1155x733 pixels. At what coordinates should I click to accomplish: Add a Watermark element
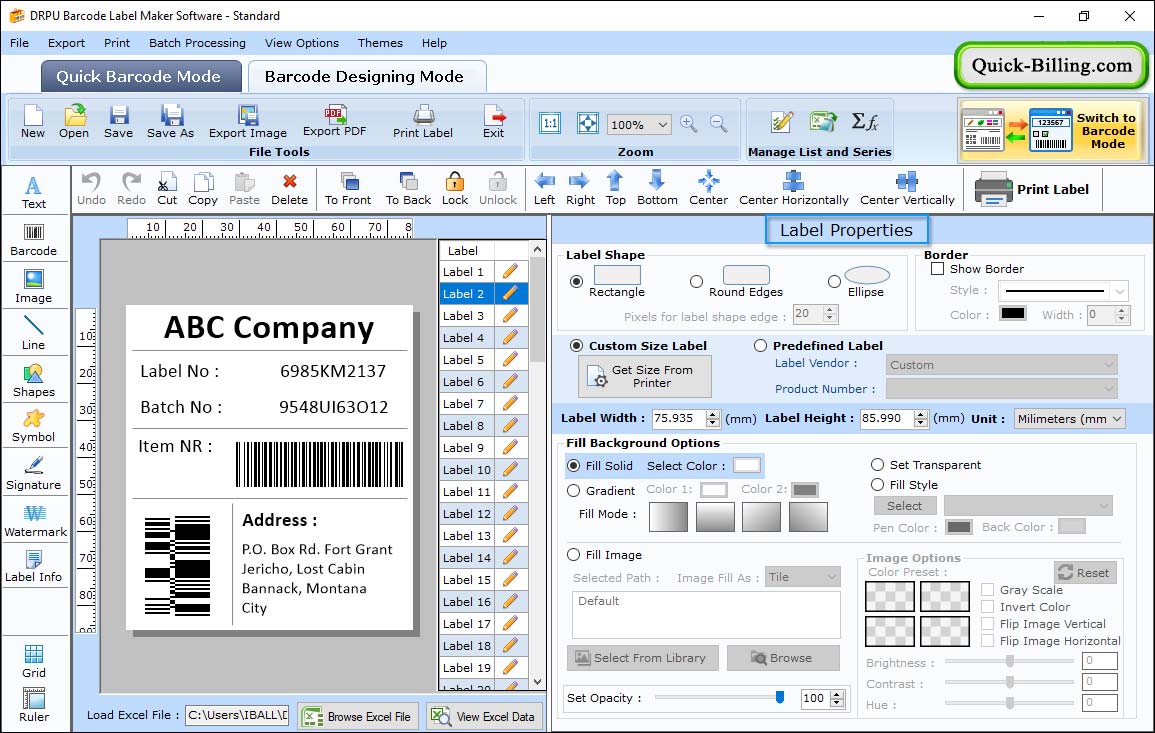click(x=35, y=521)
